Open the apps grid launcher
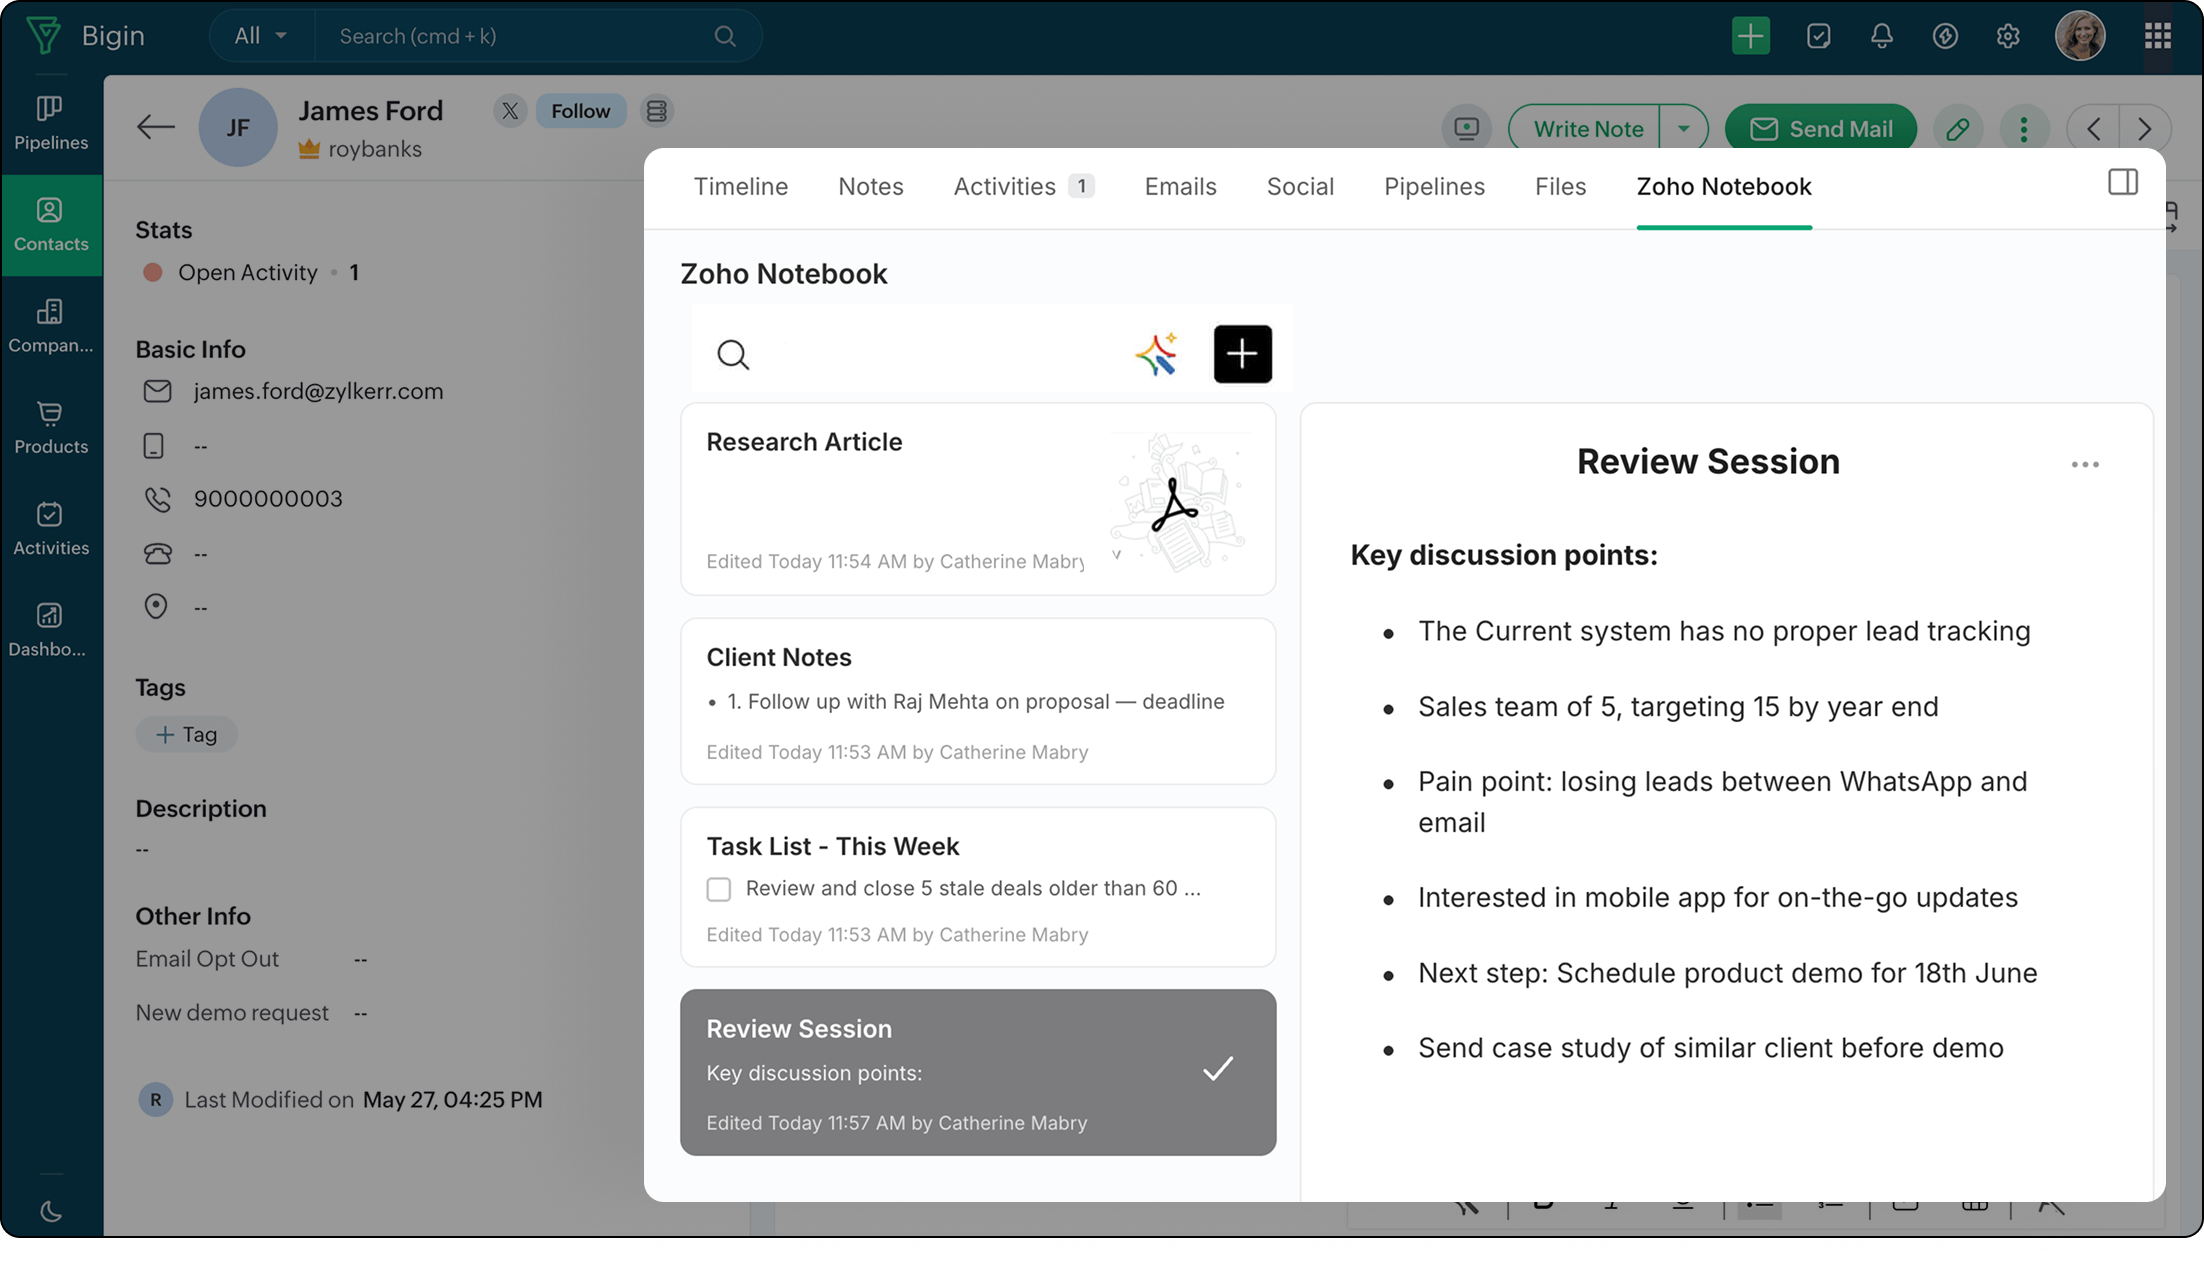 pos(2158,36)
